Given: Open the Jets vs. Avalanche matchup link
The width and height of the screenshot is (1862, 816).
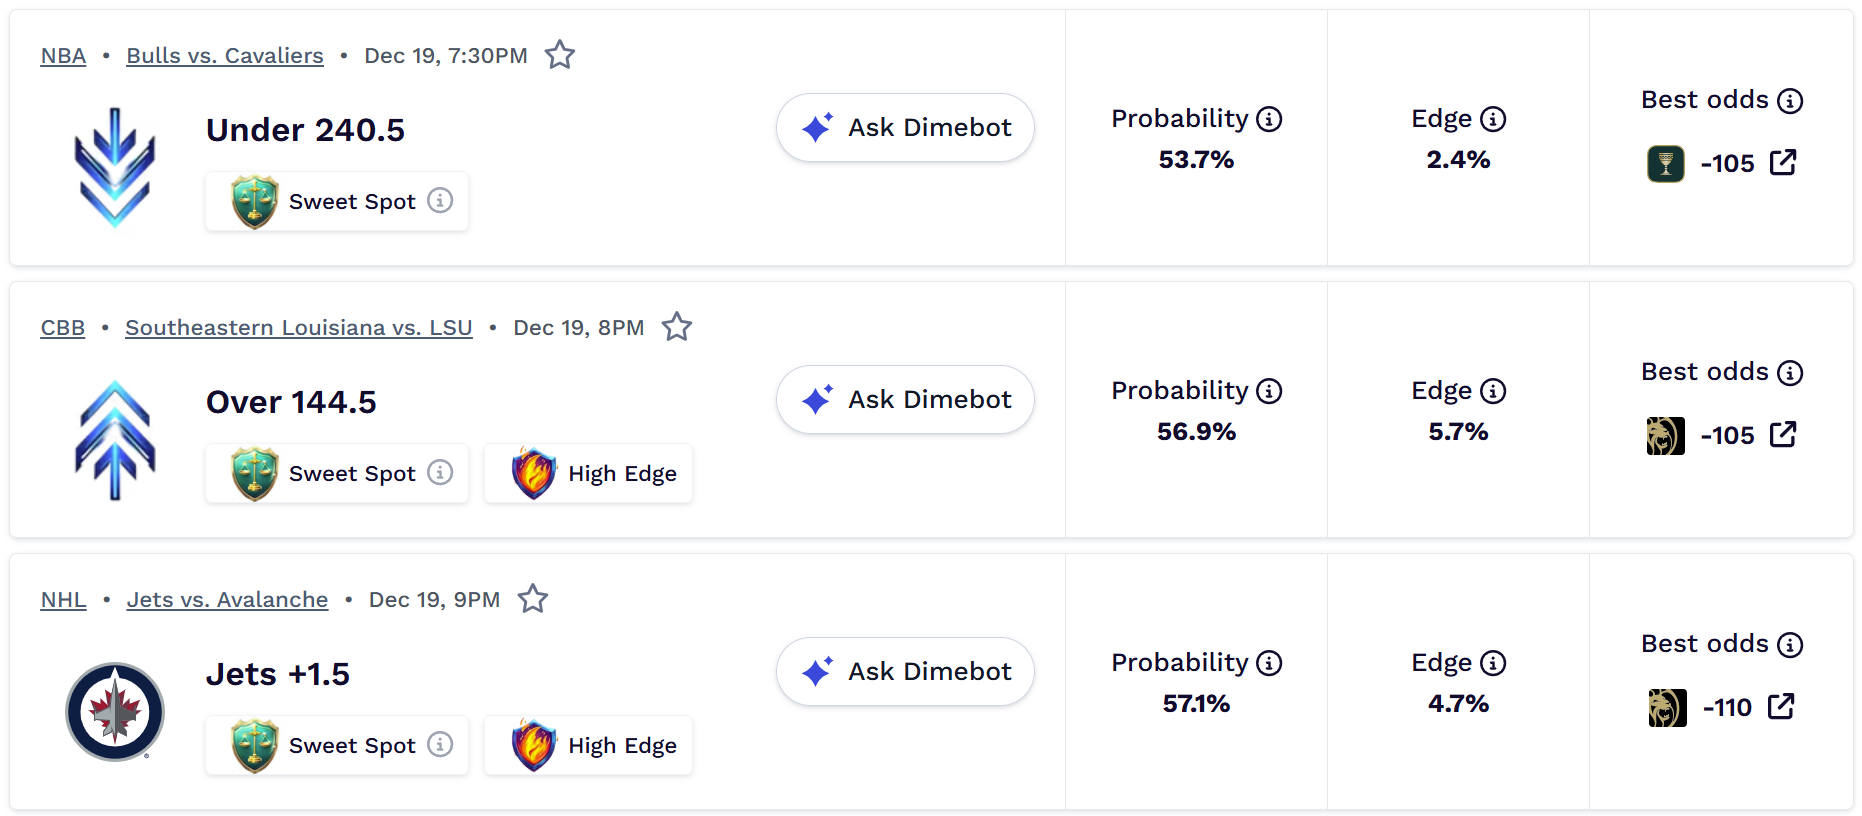Looking at the screenshot, I should (x=227, y=600).
